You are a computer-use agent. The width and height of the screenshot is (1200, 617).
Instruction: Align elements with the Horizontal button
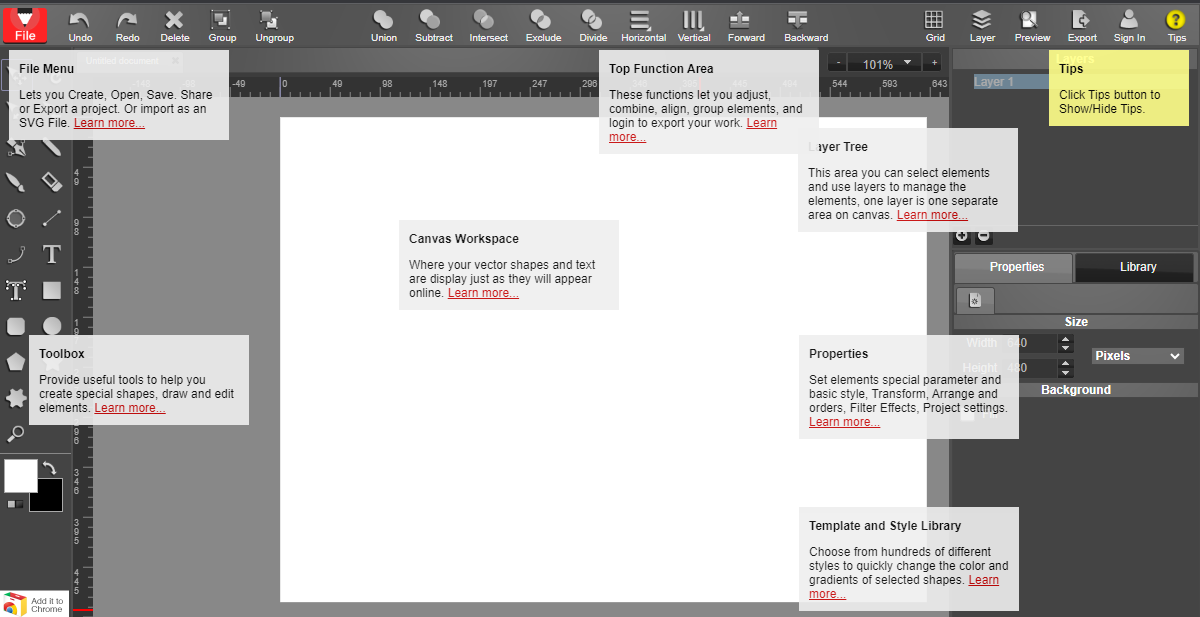(643, 25)
